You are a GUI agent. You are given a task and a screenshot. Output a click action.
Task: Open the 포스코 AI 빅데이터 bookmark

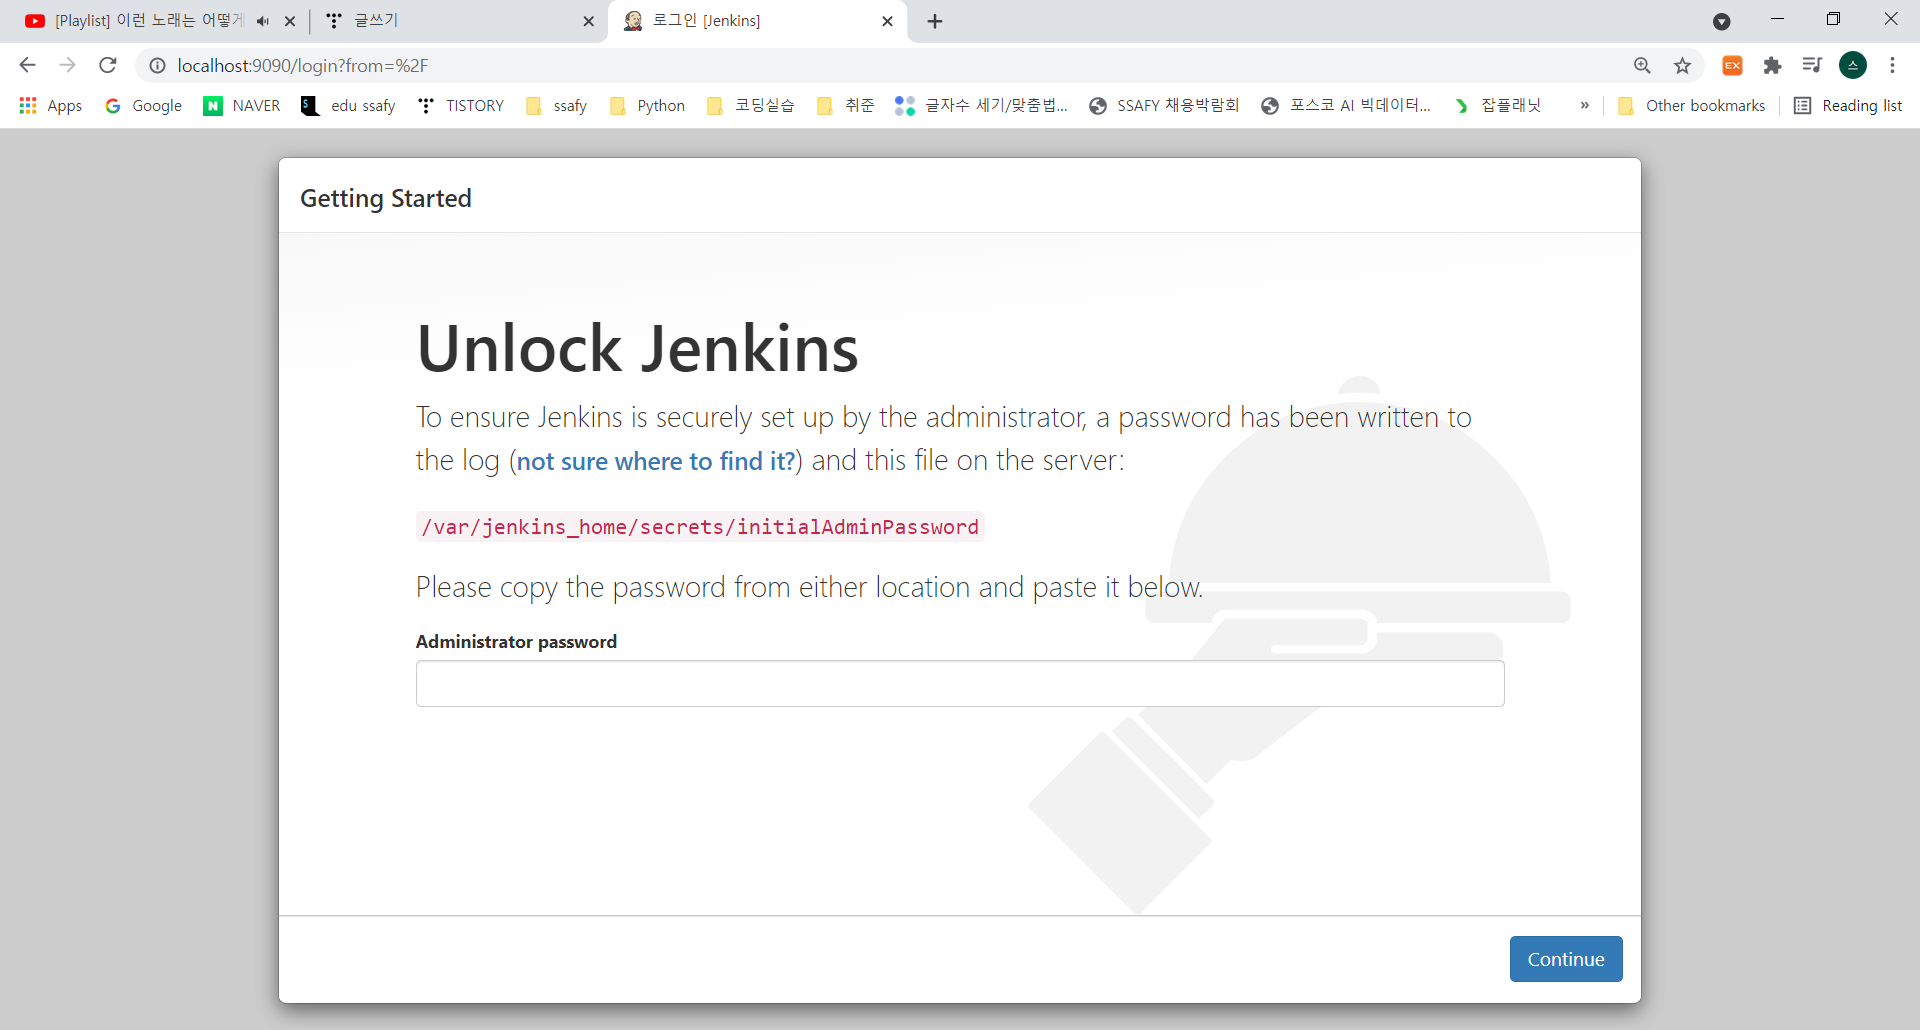[x=1346, y=105]
